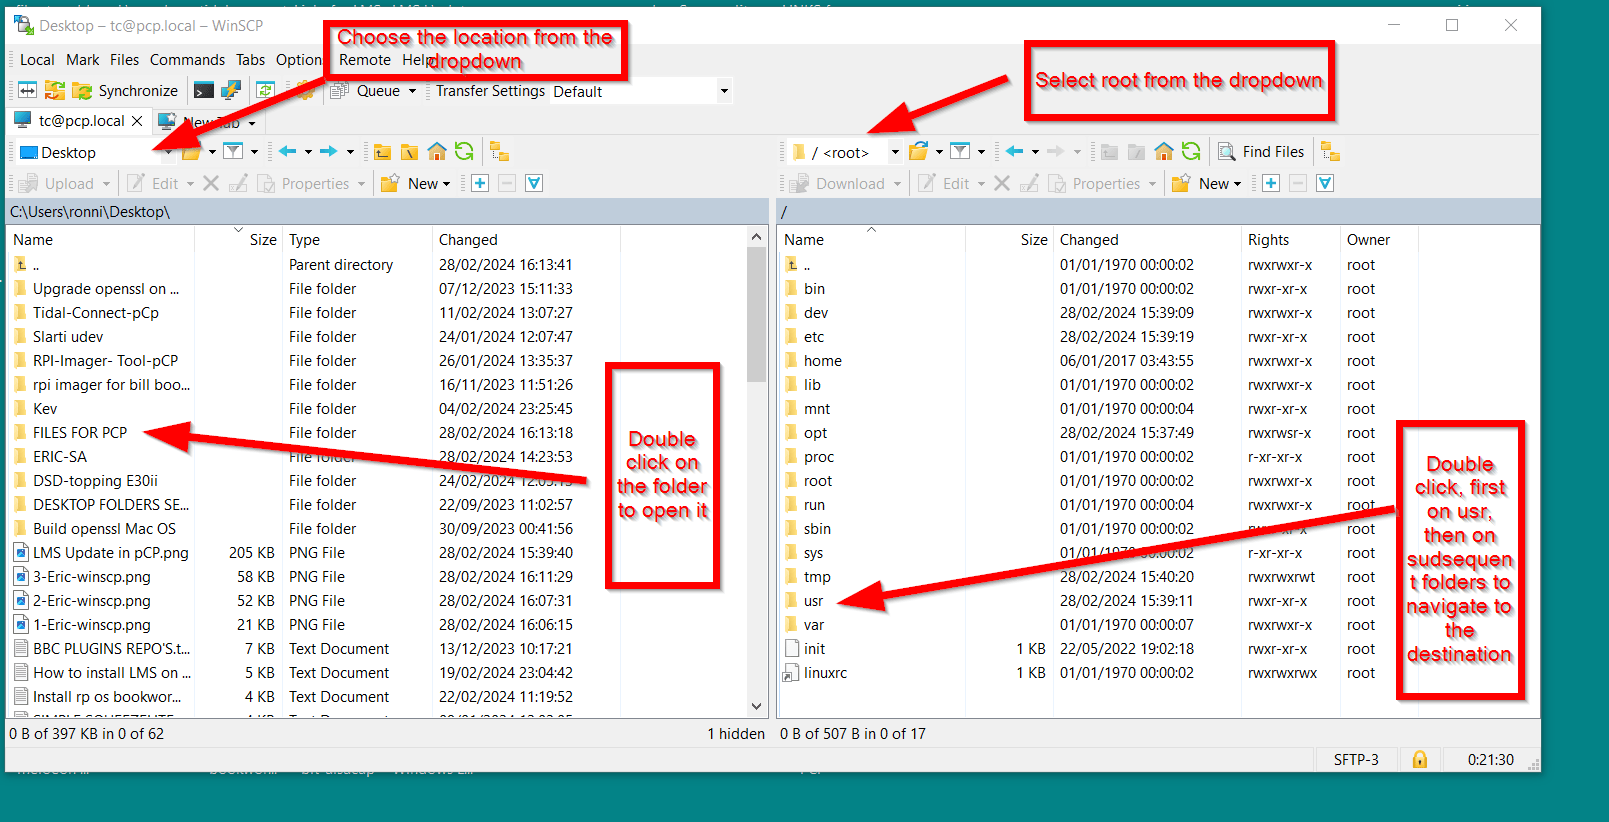Go to local parent directory folder icon
Image resolution: width=1609 pixels, height=822 pixels.
click(383, 152)
